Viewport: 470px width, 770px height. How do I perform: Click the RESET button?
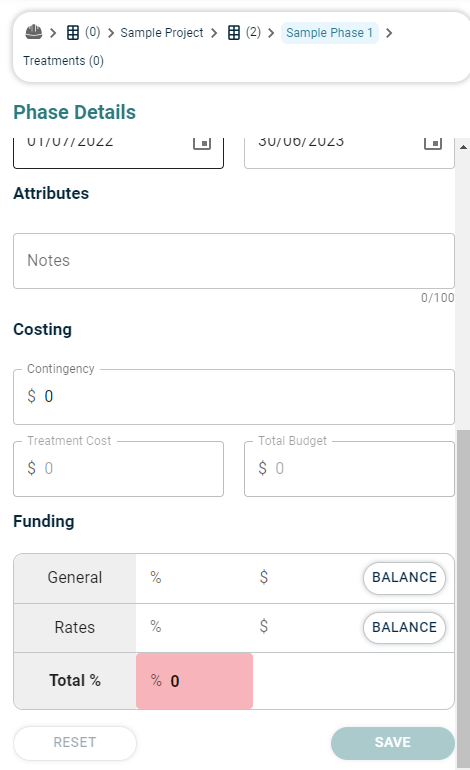[x=75, y=742]
